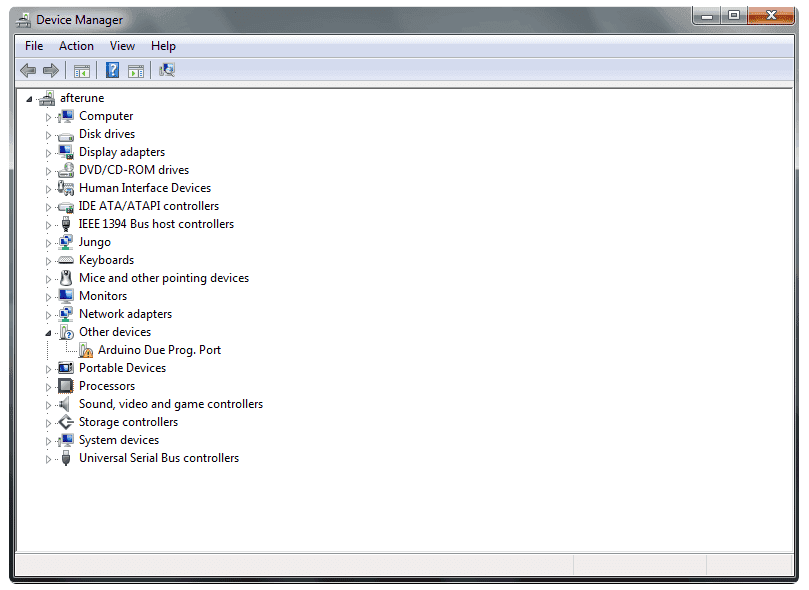Toggle the Show/Hide Console Tree button
The height and width of the screenshot is (590, 809).
tap(82, 70)
